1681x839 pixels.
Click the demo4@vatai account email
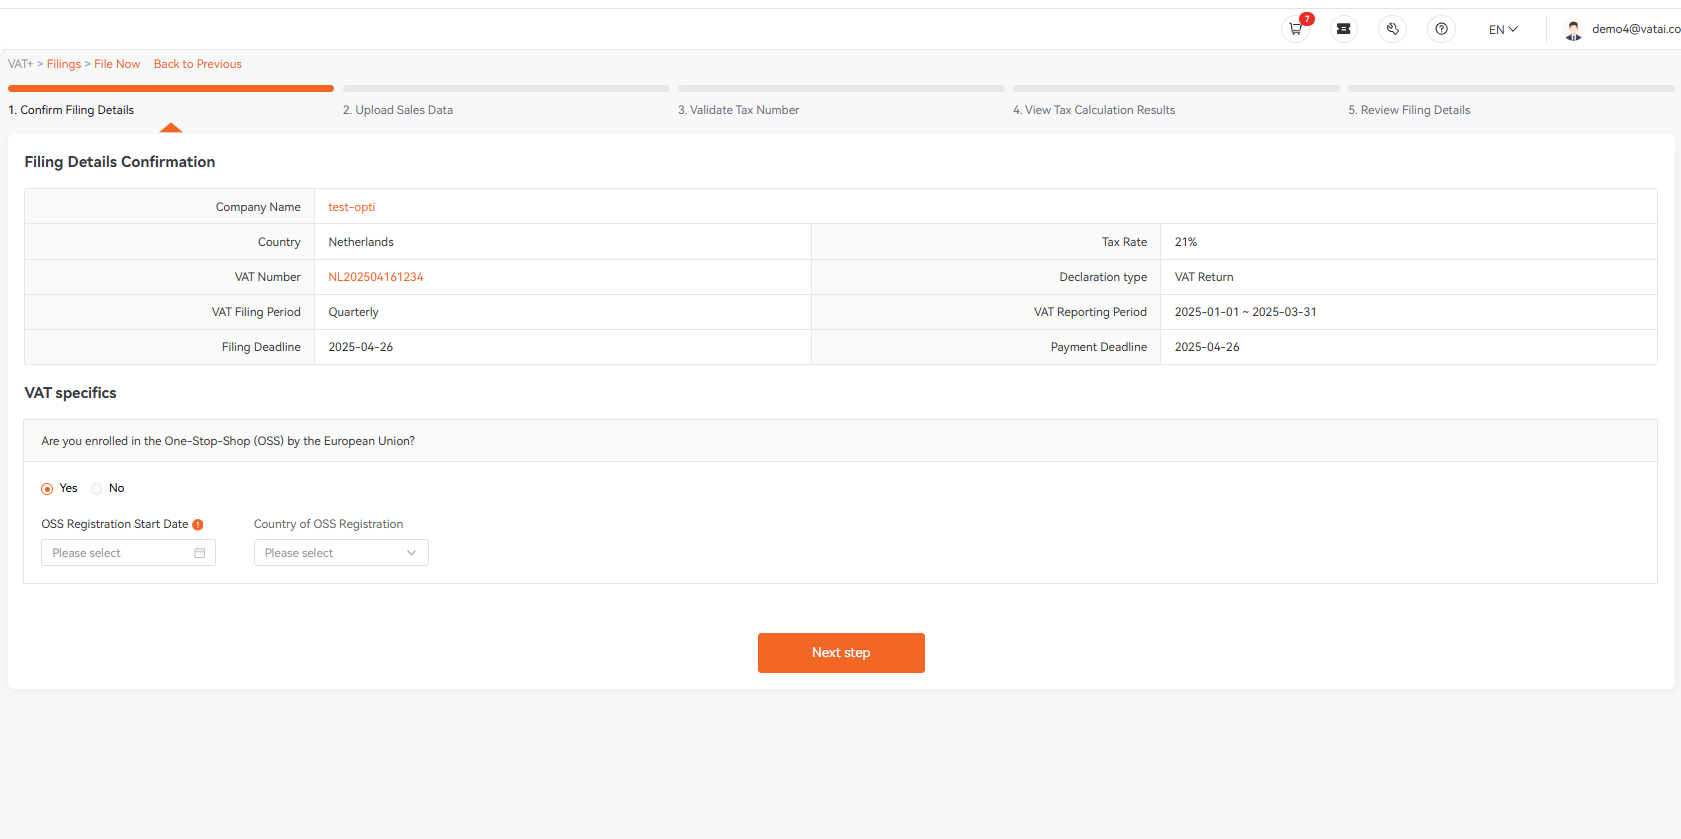coord(1636,29)
